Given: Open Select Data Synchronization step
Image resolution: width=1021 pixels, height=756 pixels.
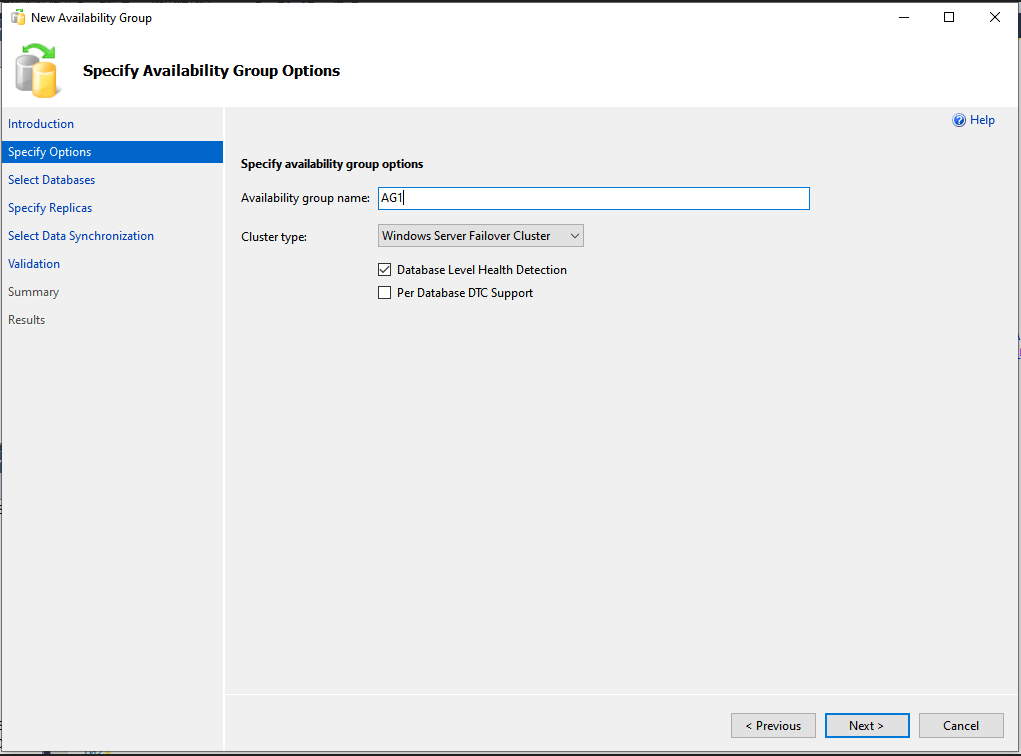Looking at the screenshot, I should [81, 236].
